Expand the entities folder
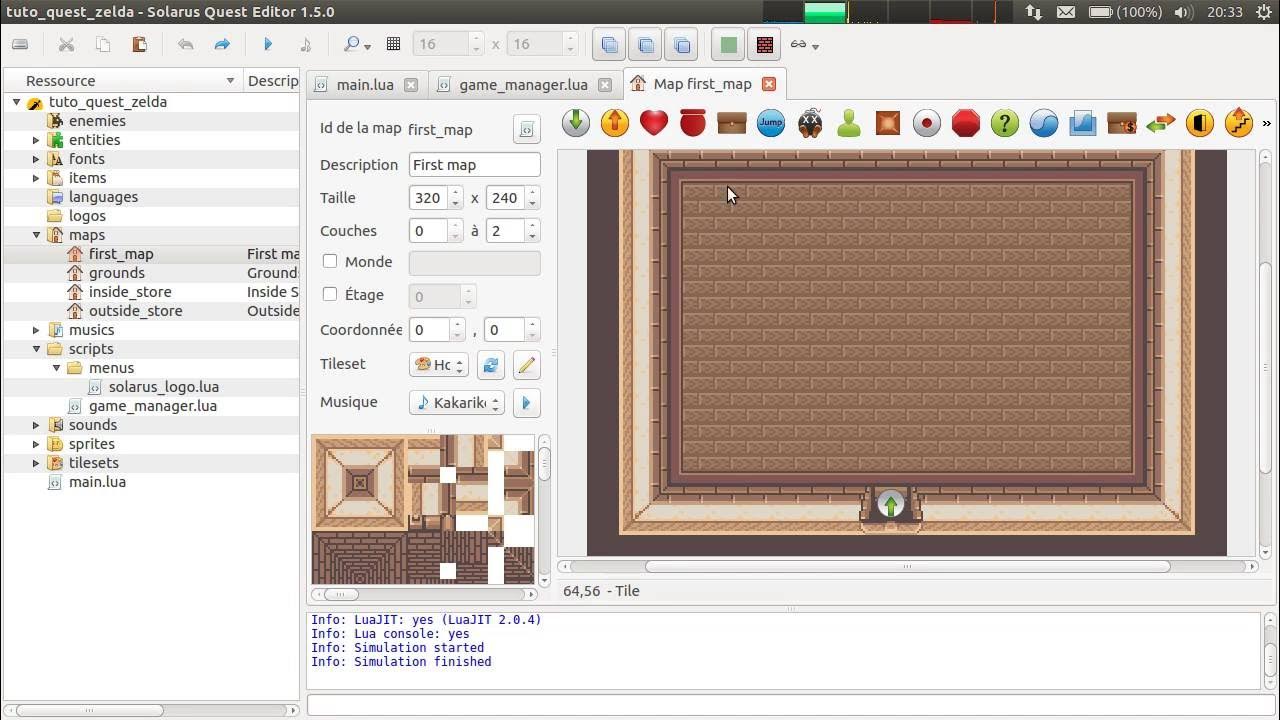This screenshot has height=720, width=1280. coord(36,140)
